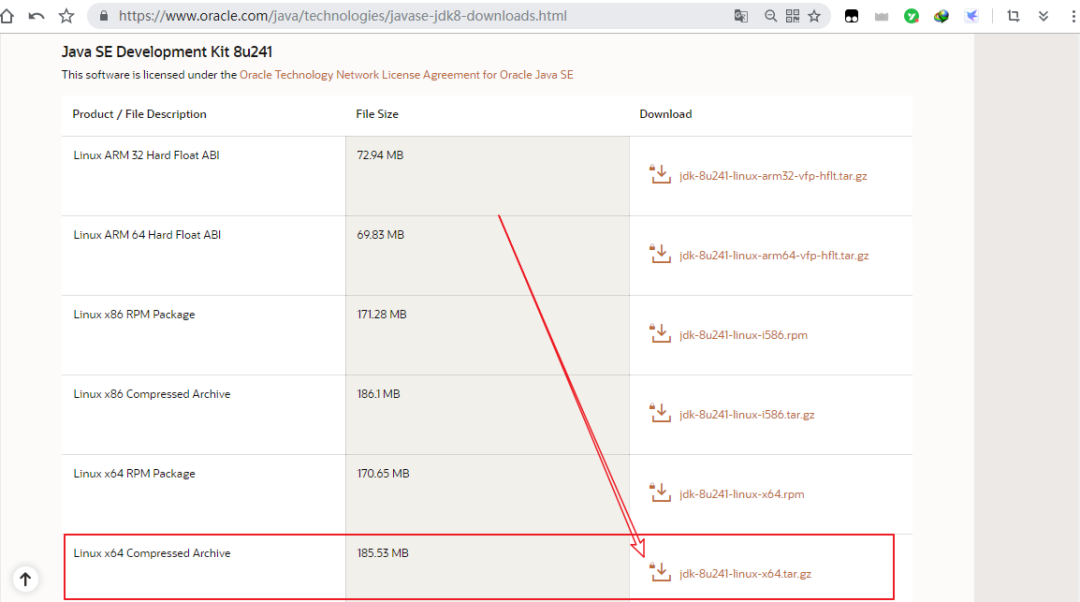Click the crop screenshot tool icon
This screenshot has width=1080, height=602.
(x=1013, y=16)
